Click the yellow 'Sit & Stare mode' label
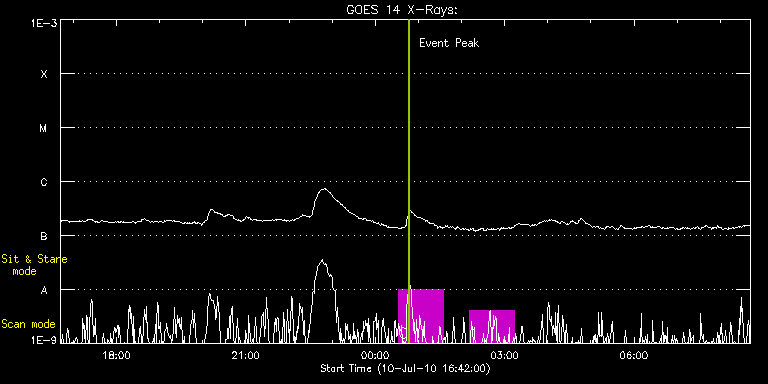Image resolution: width=768 pixels, height=384 pixels. (34, 265)
